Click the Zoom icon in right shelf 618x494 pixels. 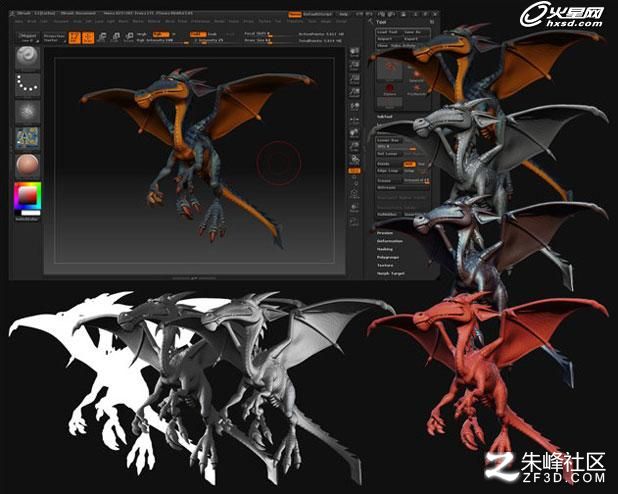point(354,65)
